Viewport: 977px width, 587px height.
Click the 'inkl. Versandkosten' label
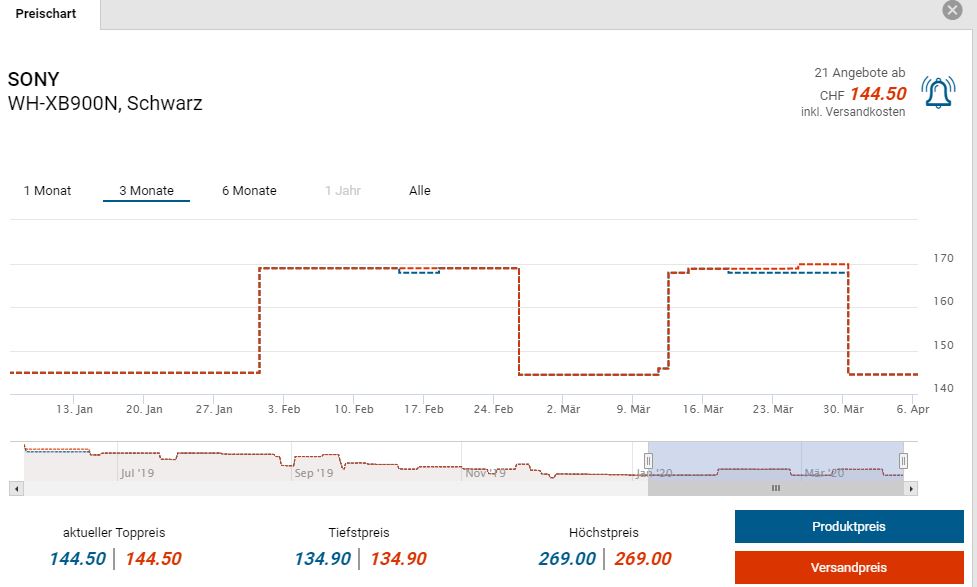[853, 112]
